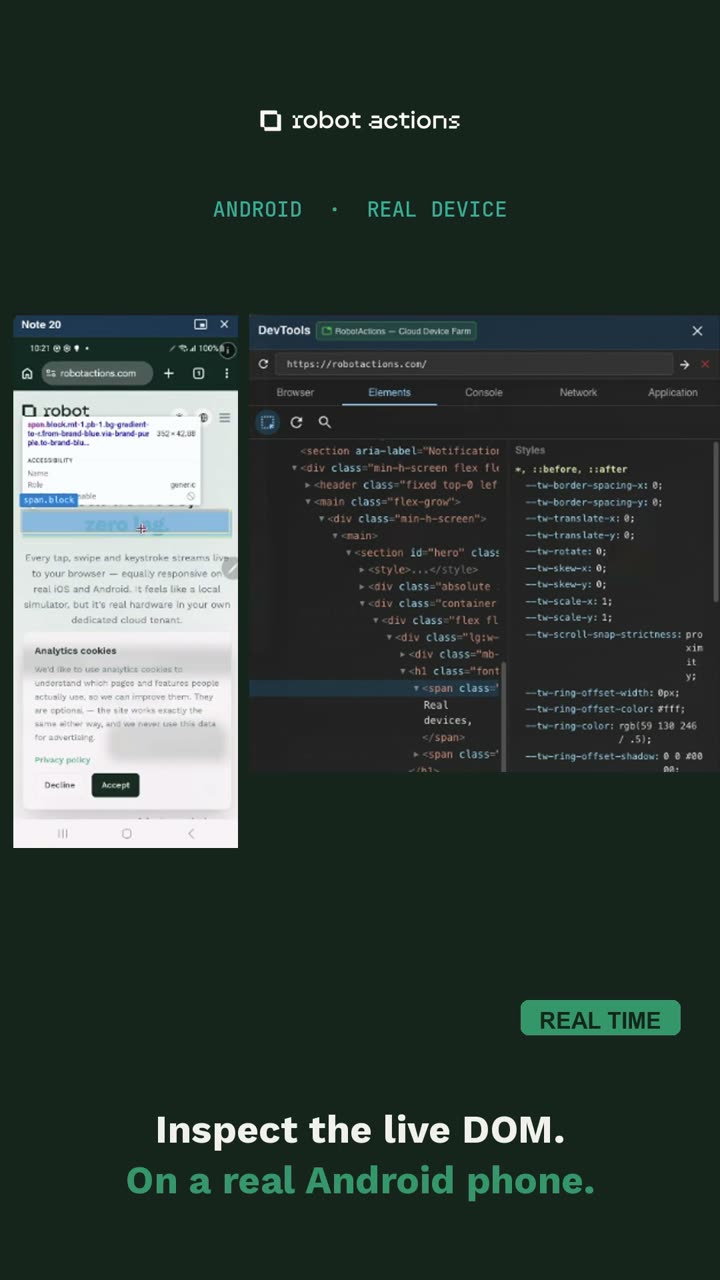
Task: Click the globe language icon on the page header
Action: (x=203, y=417)
